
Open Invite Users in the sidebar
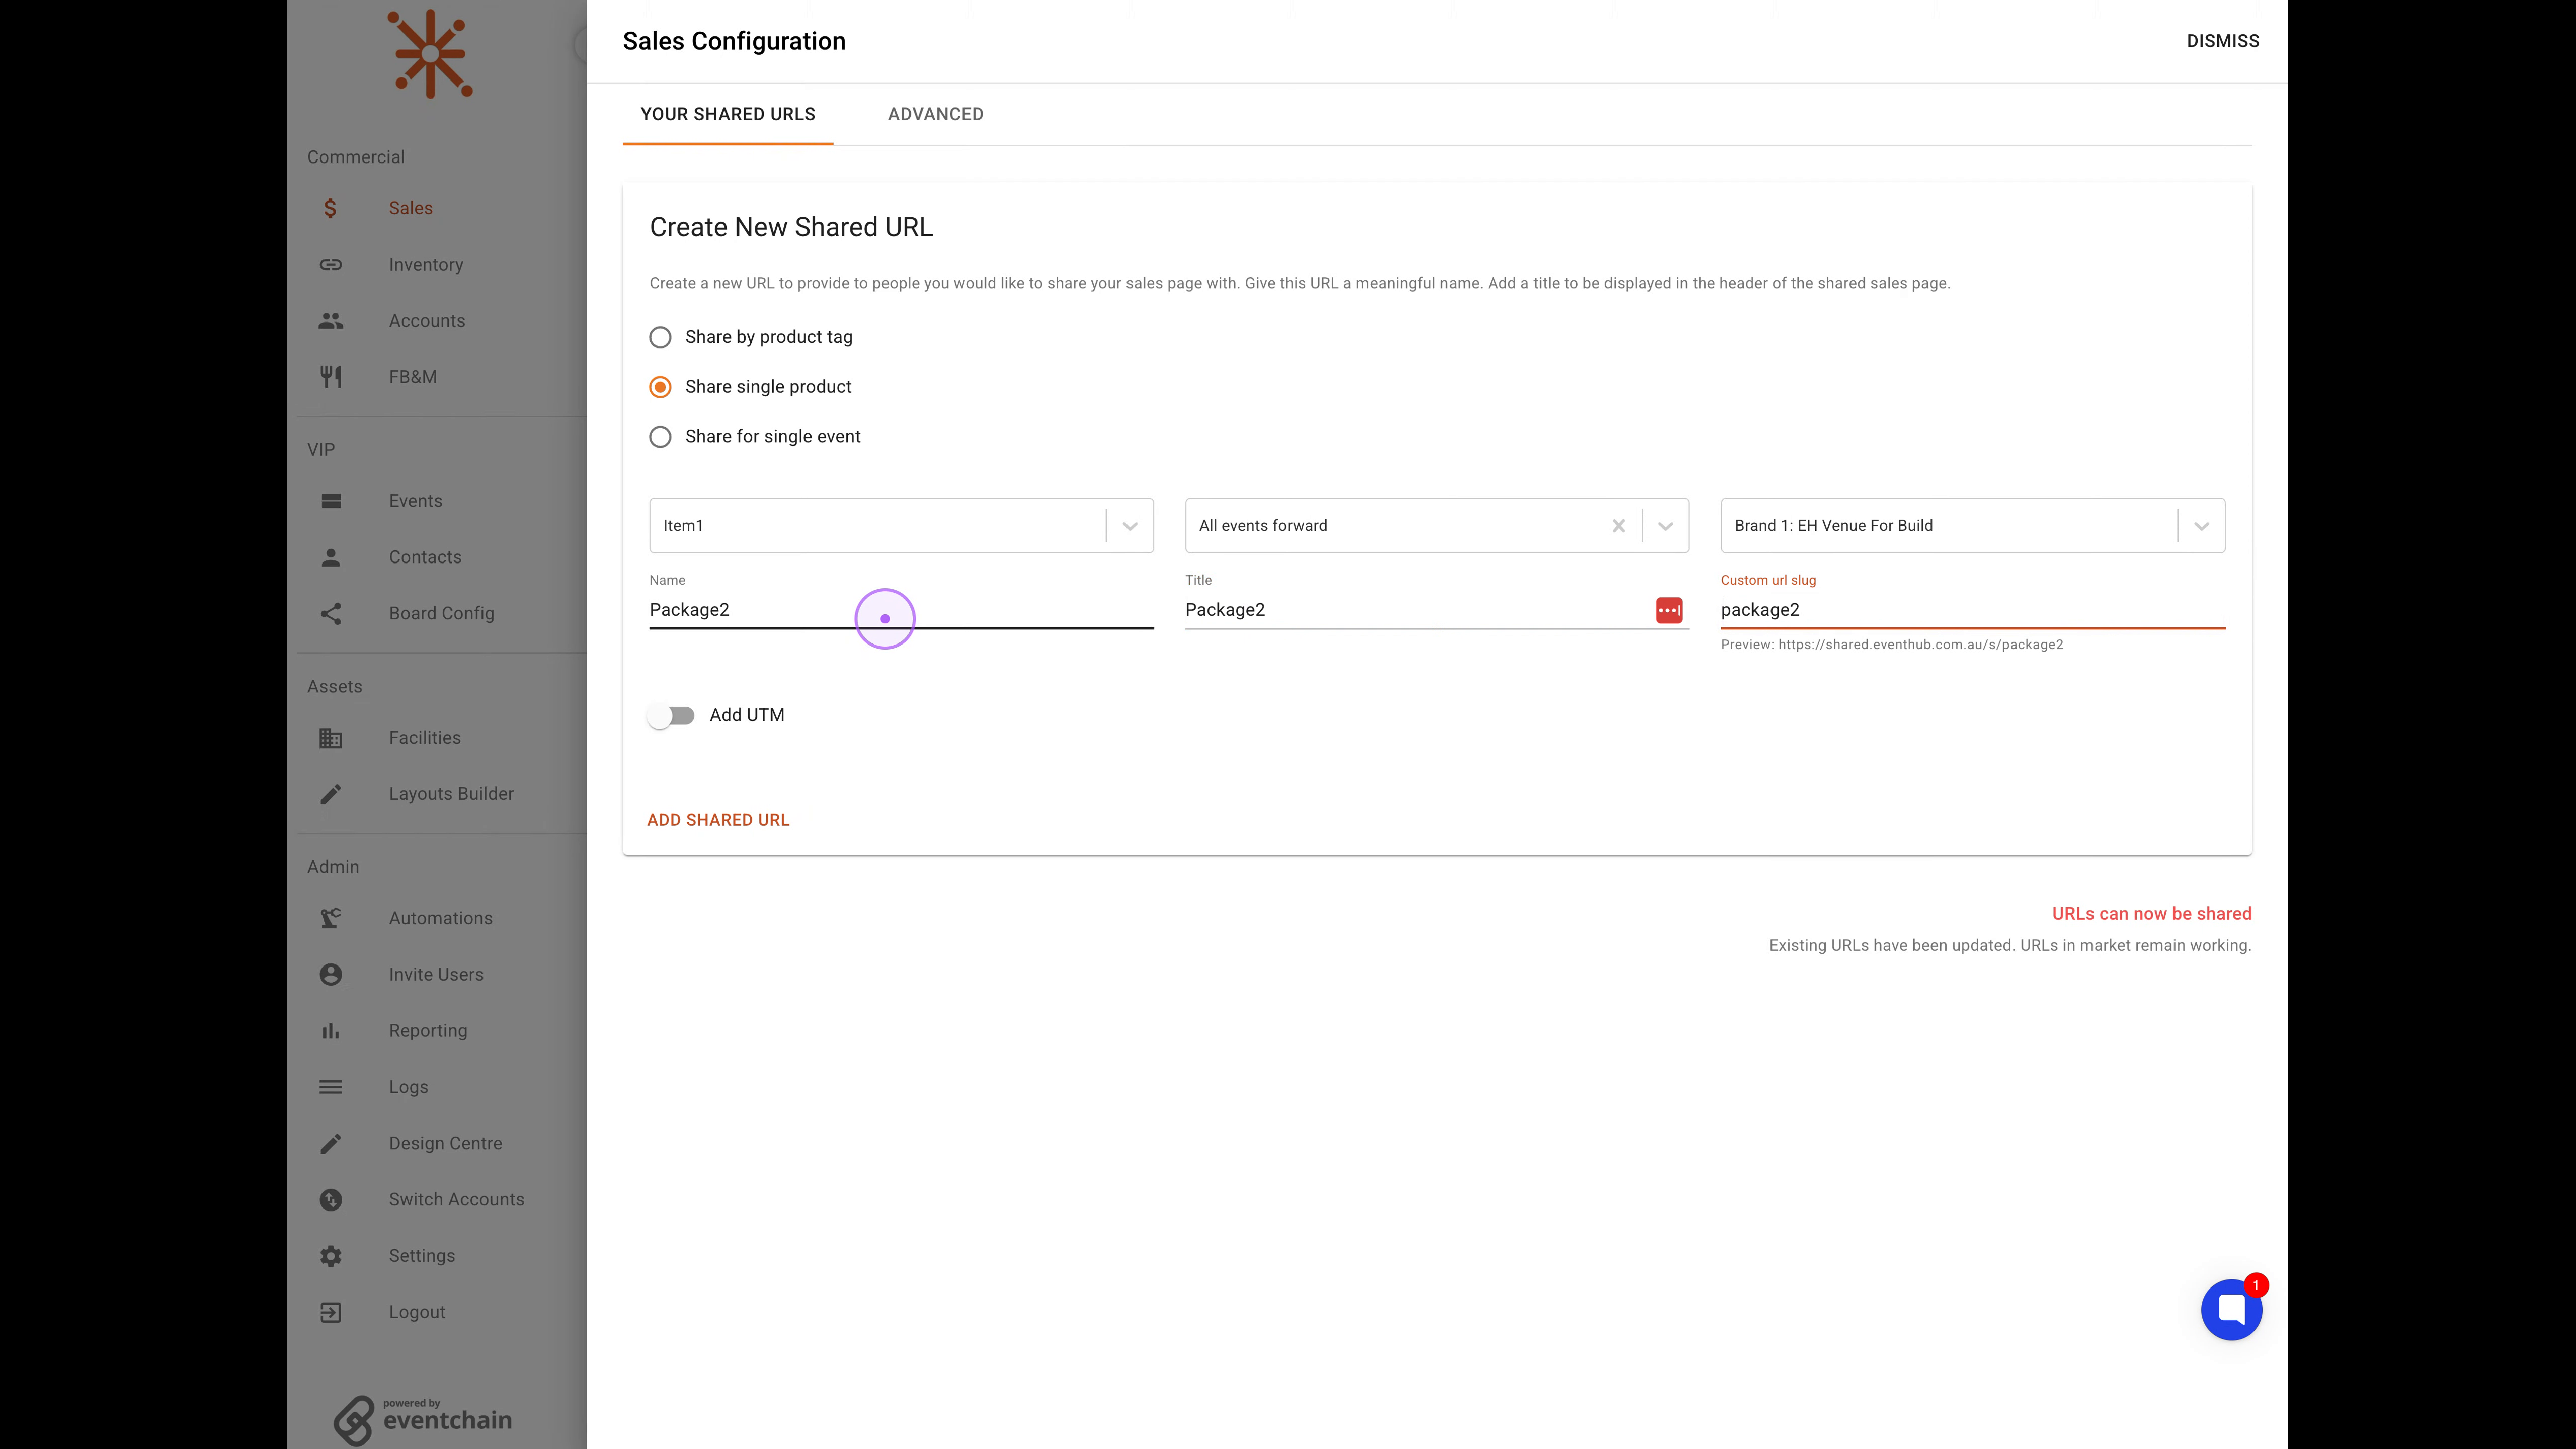coord(436,974)
